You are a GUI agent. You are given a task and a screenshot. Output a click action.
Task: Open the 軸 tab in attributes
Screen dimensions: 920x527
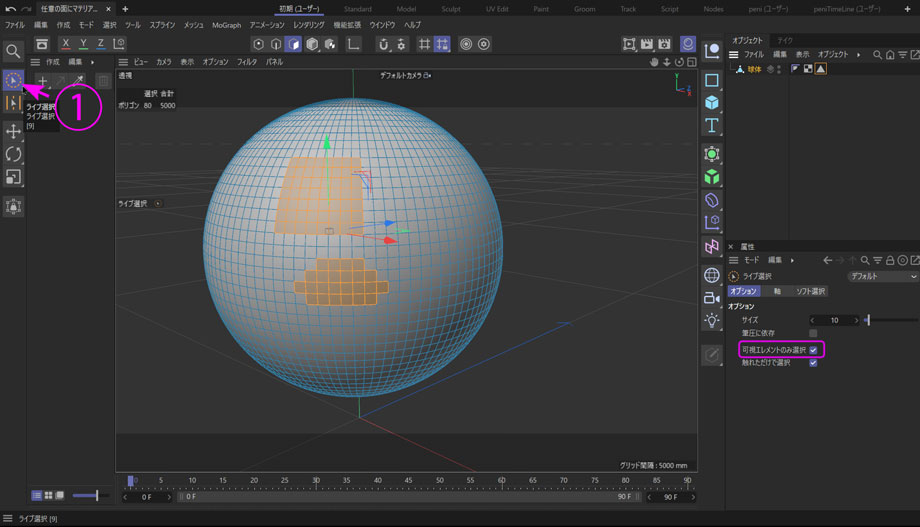coord(778,291)
